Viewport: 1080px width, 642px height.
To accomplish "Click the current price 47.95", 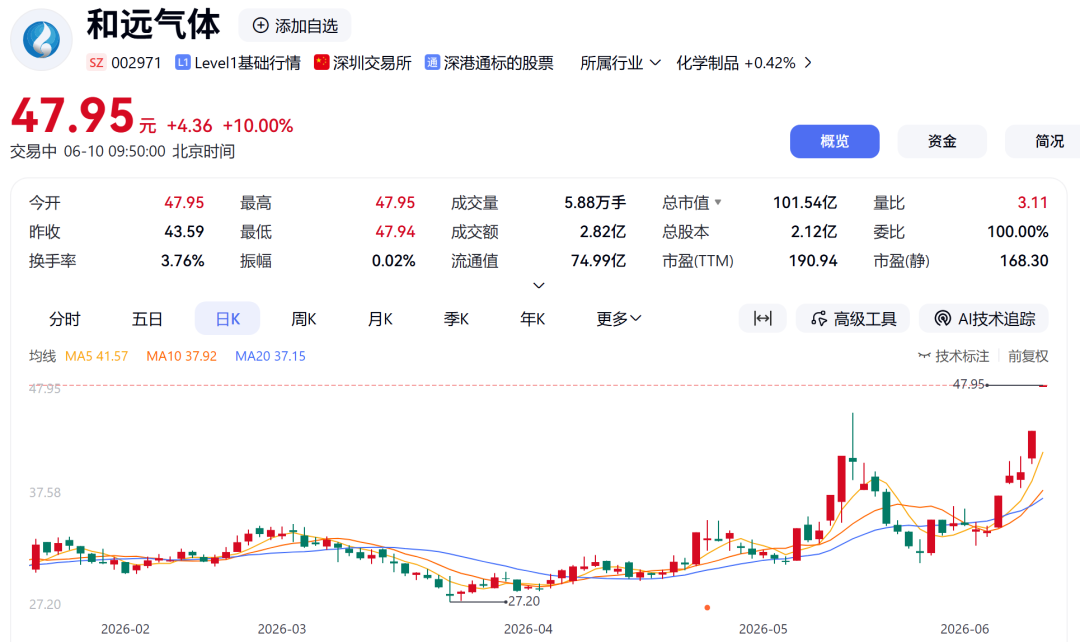I will point(72,115).
